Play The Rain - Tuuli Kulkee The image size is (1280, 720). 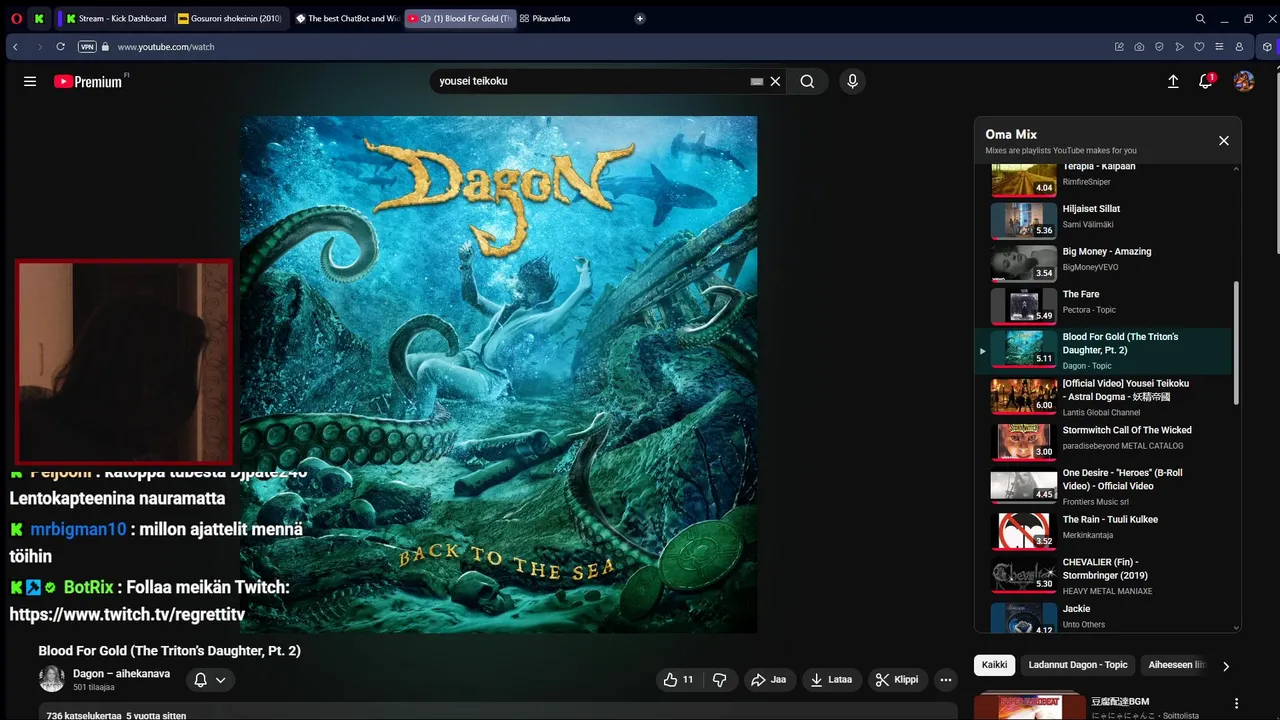coord(1104,530)
